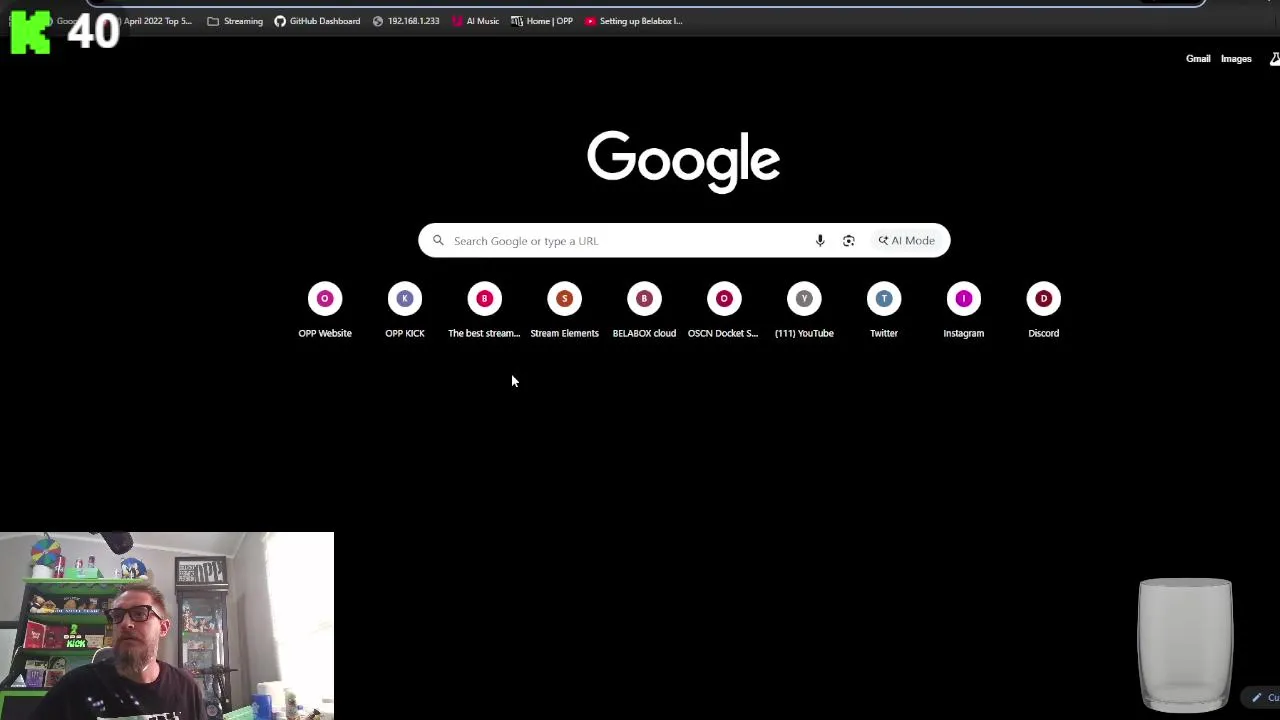The width and height of the screenshot is (1280, 720).
Task: Open the Streaming bookmarks folder
Action: [x=235, y=21]
